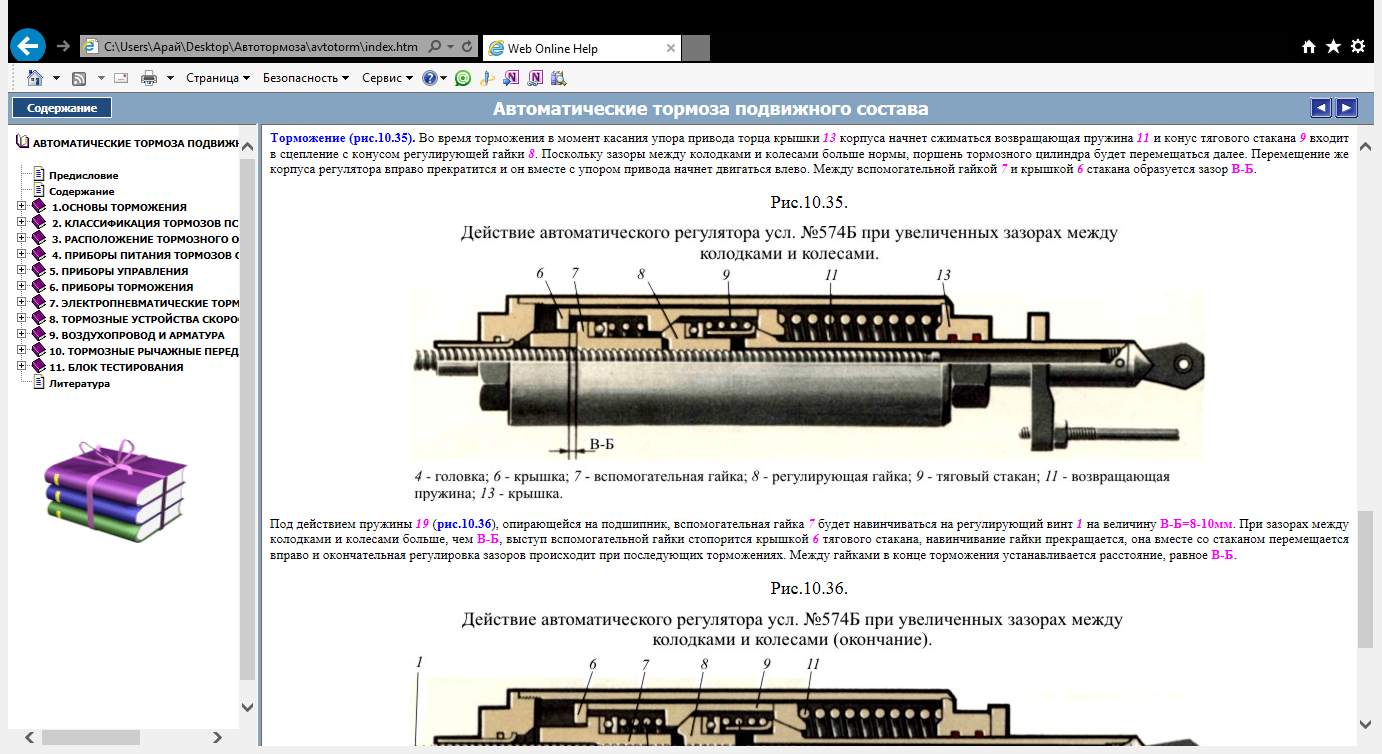Select the 11. БЛОК ТЕСТИРОВАНИЯ tree entry
Image resolution: width=1382 pixels, height=754 pixels.
point(117,367)
